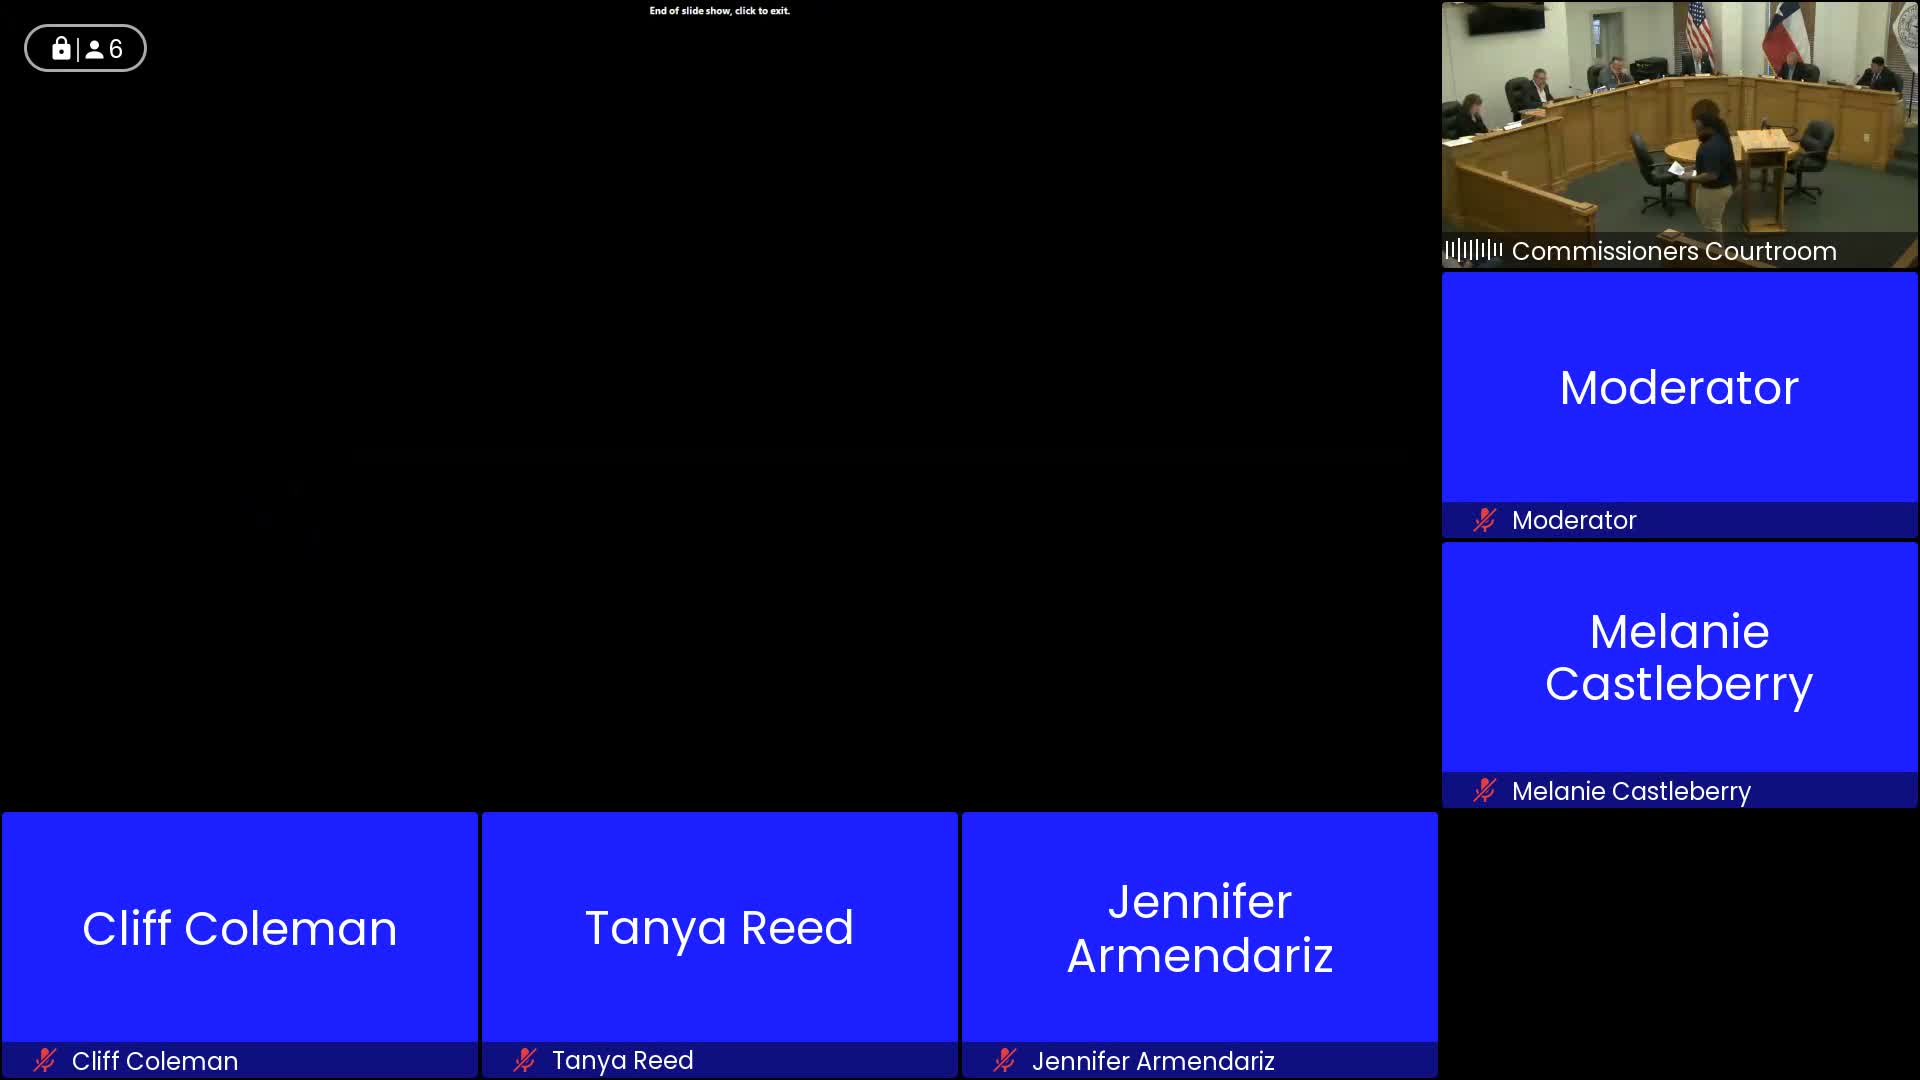Click Jennifer Armendariz's muted microphone icon
Viewport: 1920px width, 1080px height.
(1005, 1060)
